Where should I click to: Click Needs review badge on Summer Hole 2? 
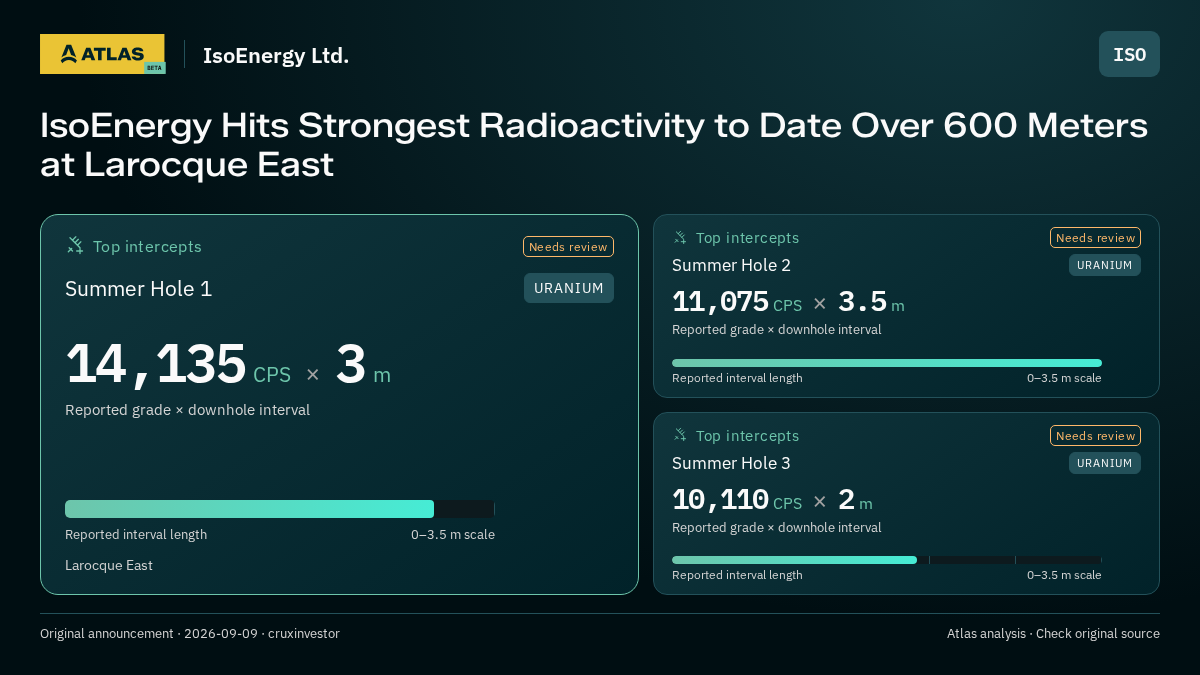click(1095, 237)
